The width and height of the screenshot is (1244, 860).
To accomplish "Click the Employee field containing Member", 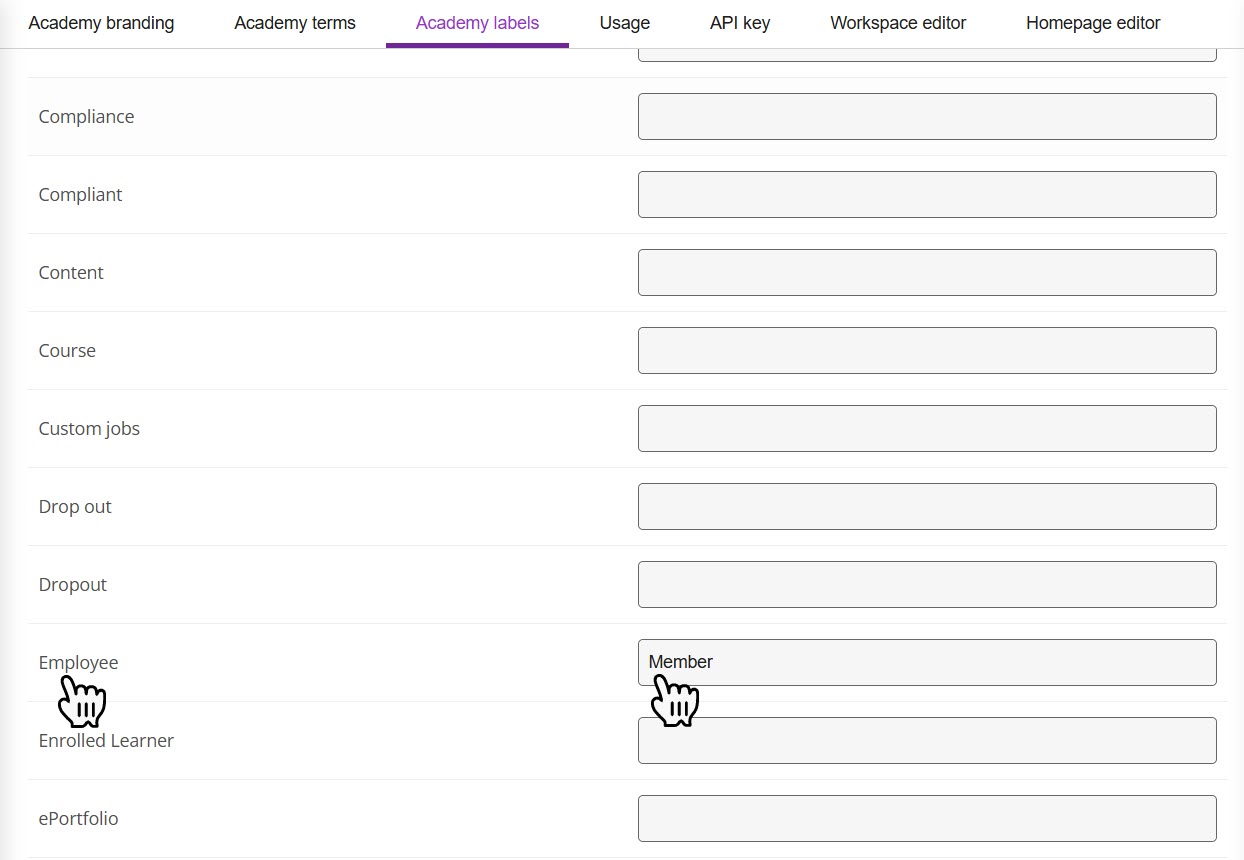I will [x=927, y=662].
